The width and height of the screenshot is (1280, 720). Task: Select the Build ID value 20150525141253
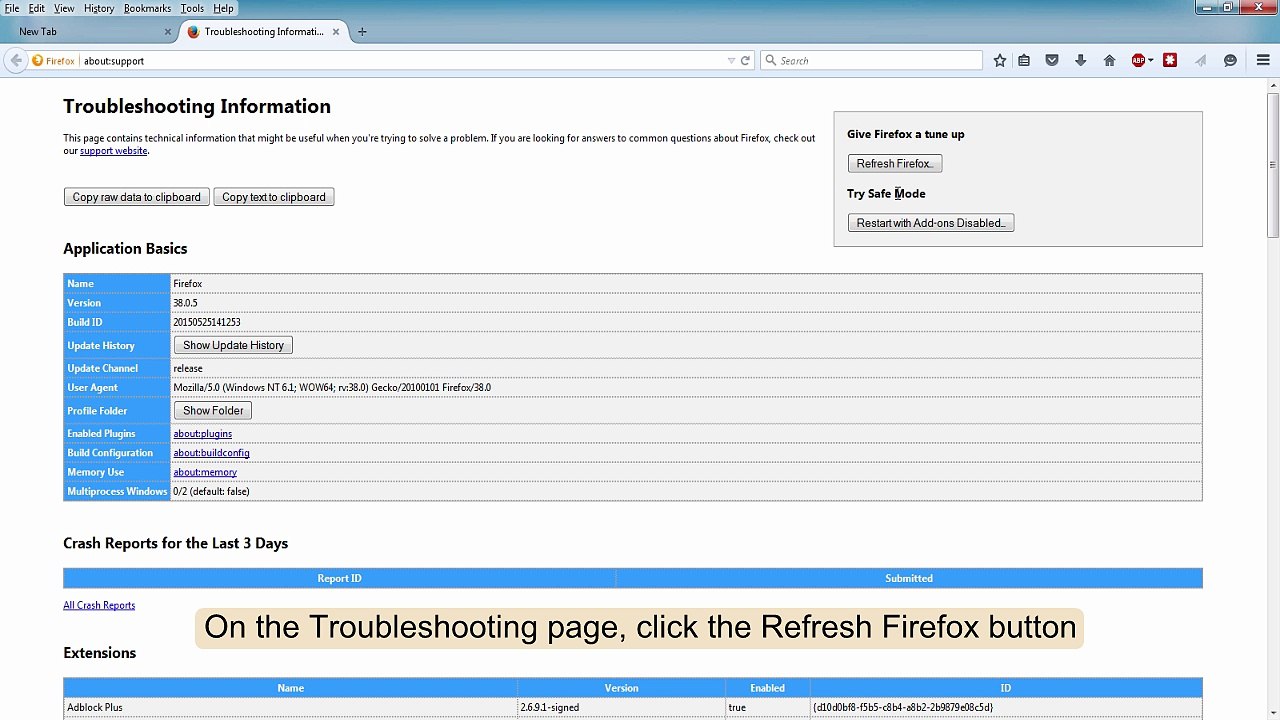[207, 322]
